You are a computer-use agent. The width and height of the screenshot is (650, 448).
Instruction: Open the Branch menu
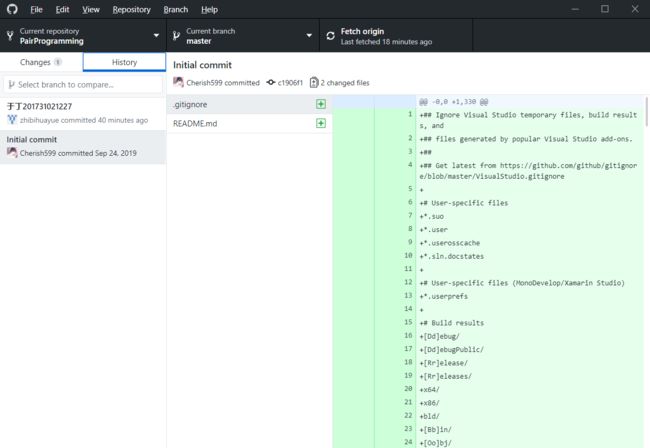175,10
